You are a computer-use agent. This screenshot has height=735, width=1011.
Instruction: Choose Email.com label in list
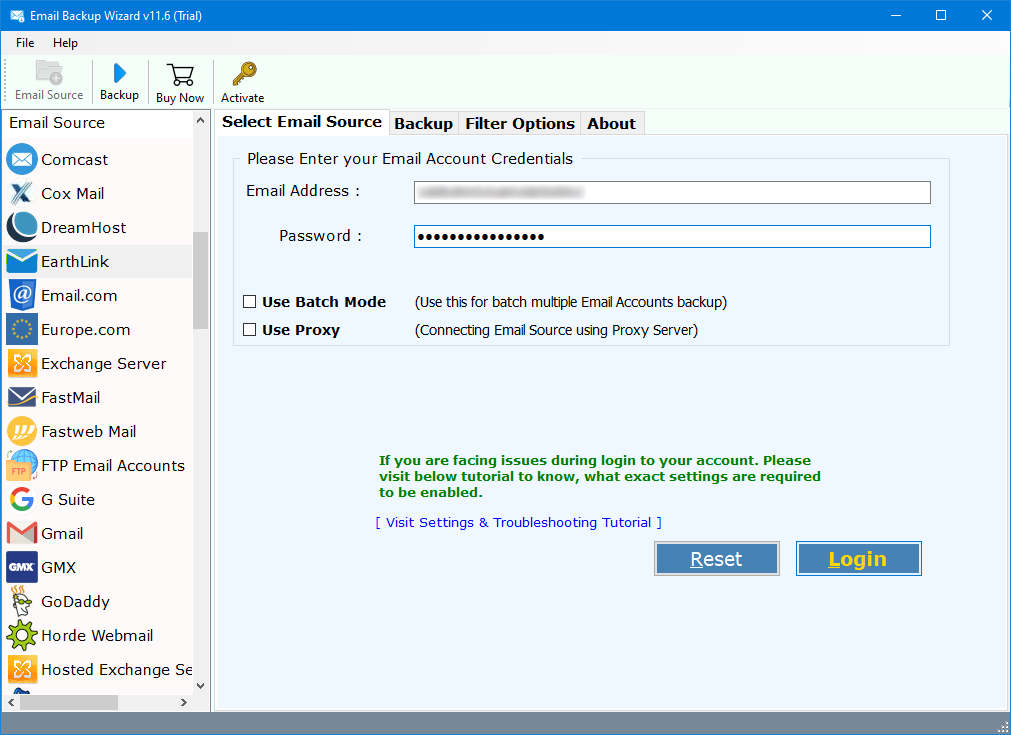click(79, 296)
